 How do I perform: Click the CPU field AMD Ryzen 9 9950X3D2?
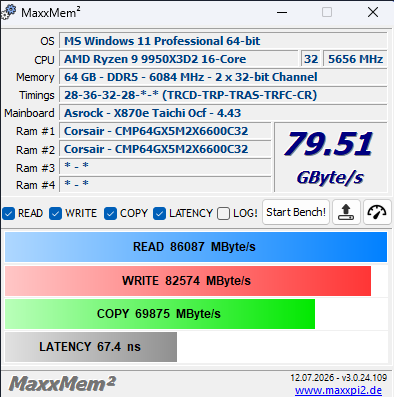pyautogui.click(x=178, y=59)
